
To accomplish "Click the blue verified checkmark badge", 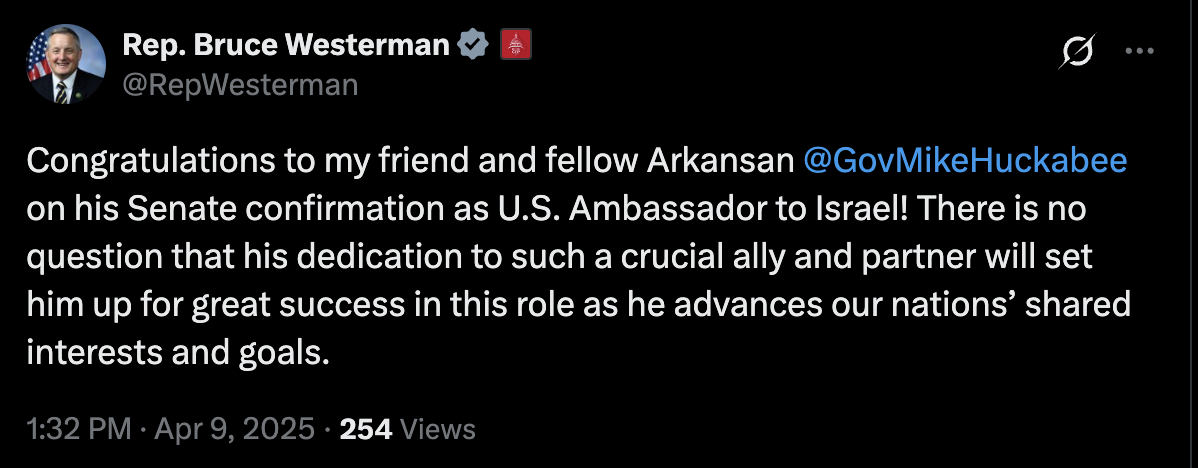I will tap(470, 45).
